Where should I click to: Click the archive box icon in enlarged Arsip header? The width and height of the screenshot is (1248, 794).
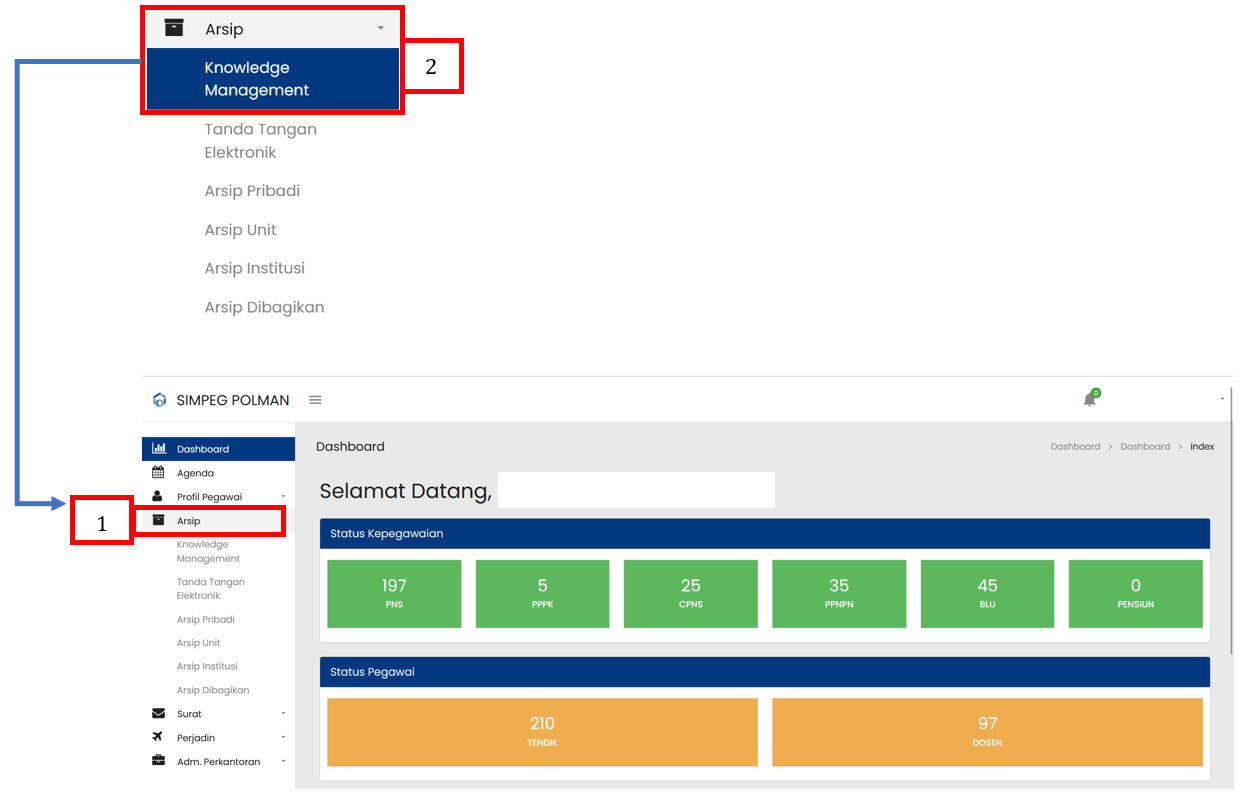[x=174, y=28]
